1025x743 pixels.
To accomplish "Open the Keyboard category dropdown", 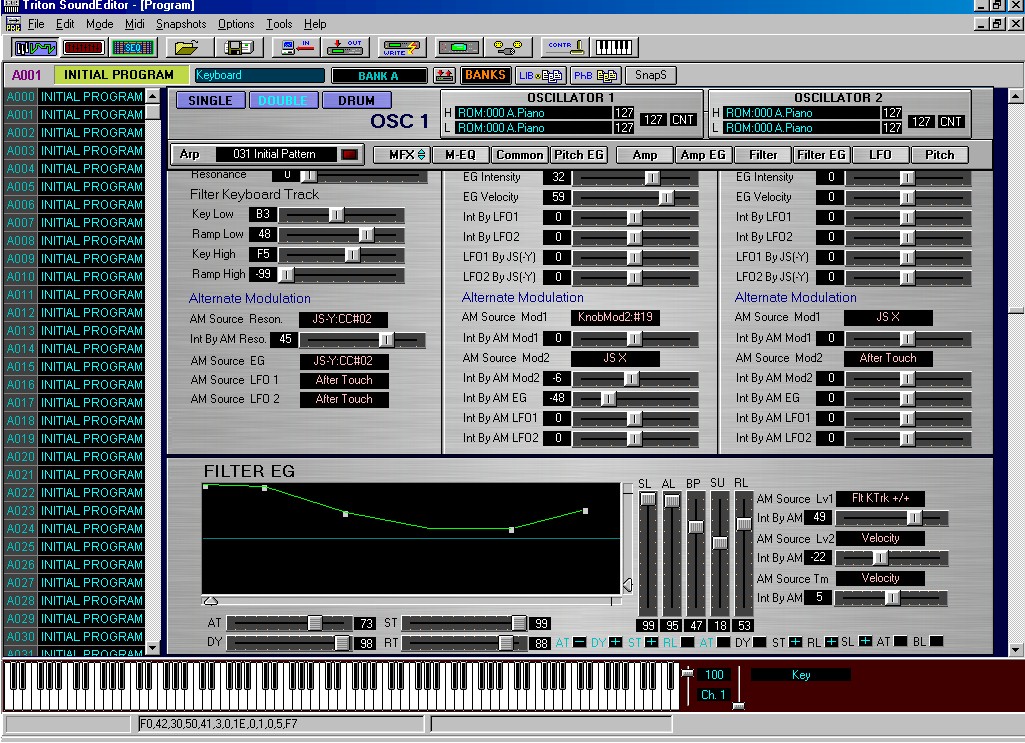I will tap(259, 75).
